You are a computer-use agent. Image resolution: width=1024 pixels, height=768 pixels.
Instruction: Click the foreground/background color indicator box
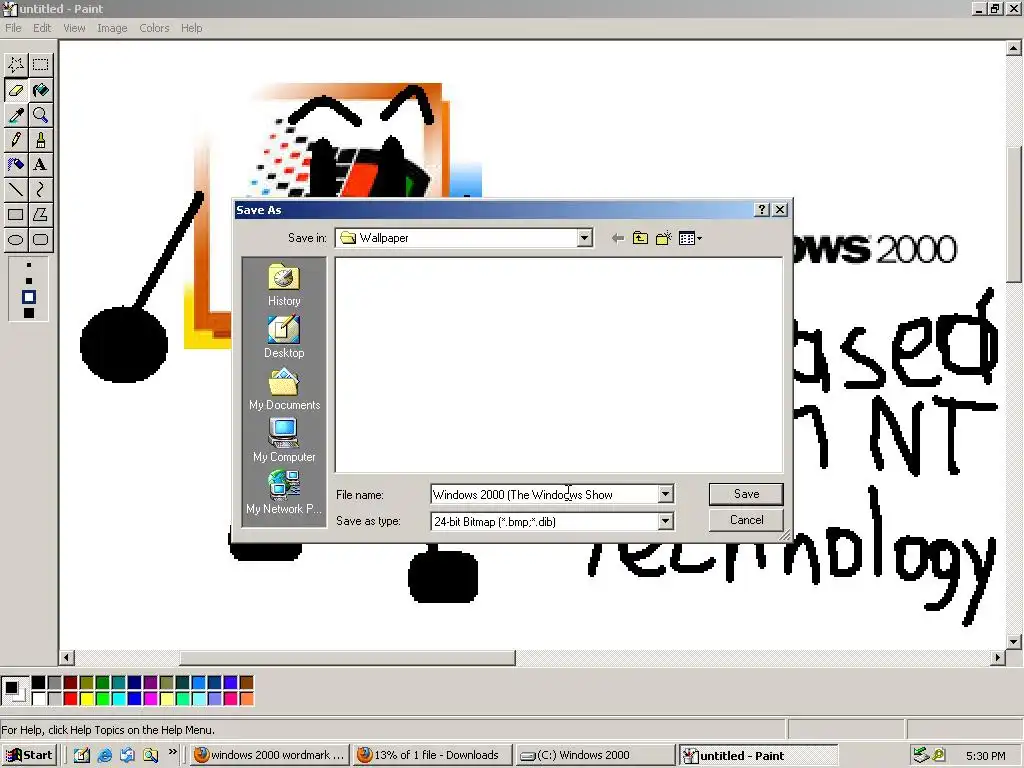[x=14, y=691]
